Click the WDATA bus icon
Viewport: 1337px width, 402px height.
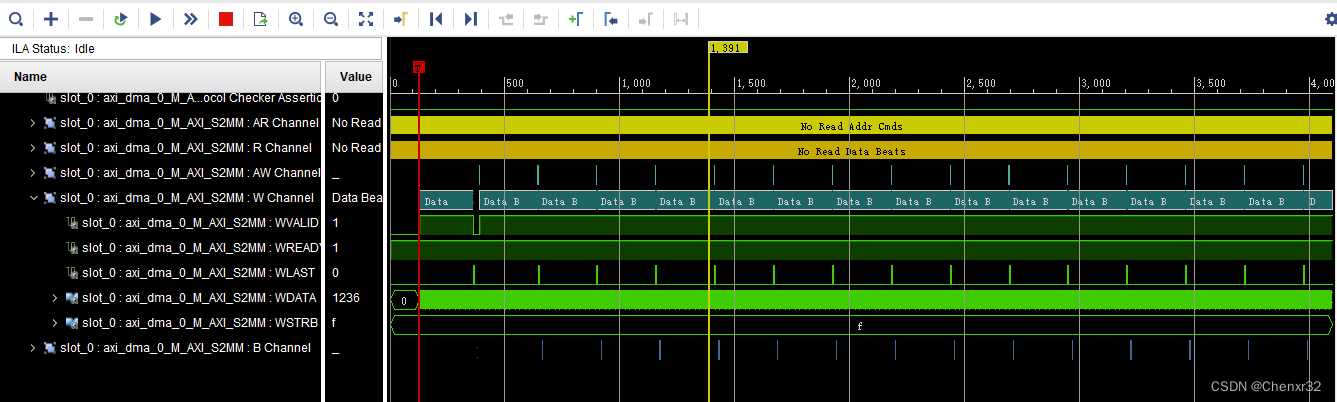72,298
